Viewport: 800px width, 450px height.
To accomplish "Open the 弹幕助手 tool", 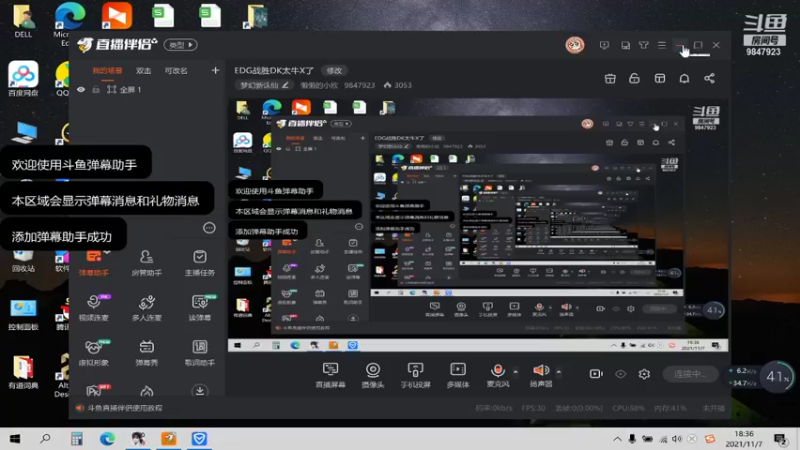I will [94, 263].
